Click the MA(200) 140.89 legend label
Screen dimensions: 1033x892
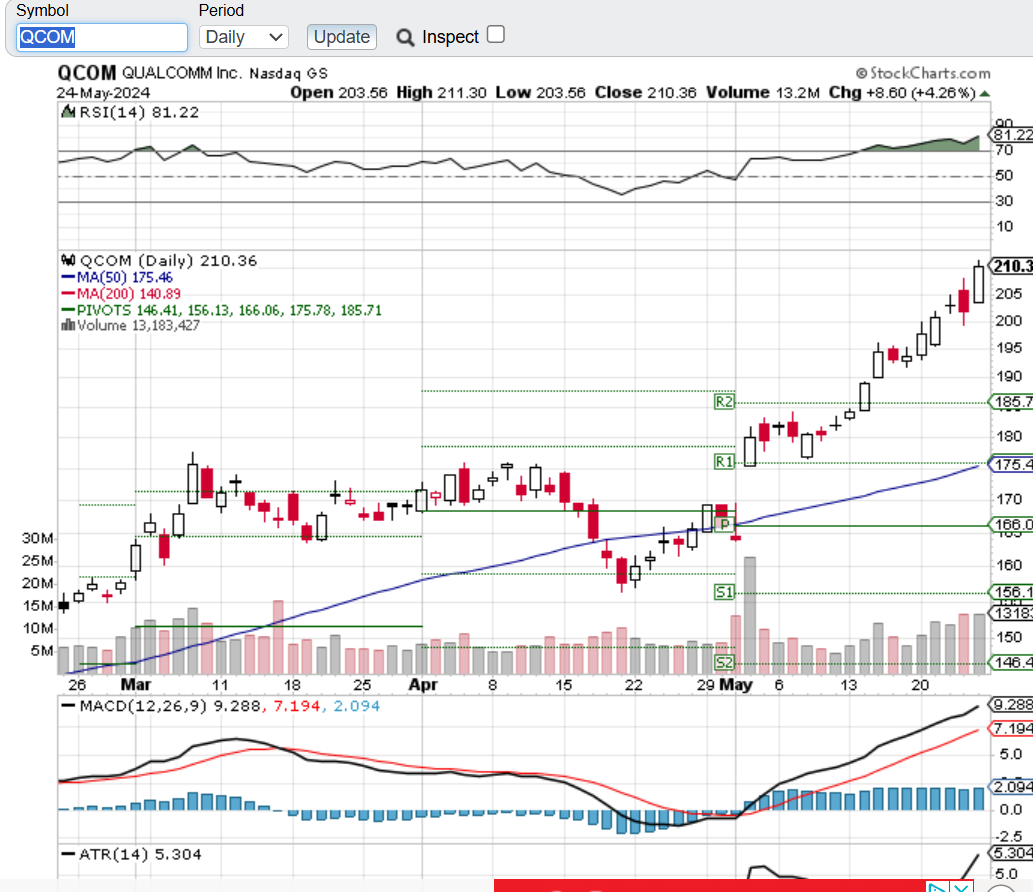pyautogui.click(x=128, y=293)
